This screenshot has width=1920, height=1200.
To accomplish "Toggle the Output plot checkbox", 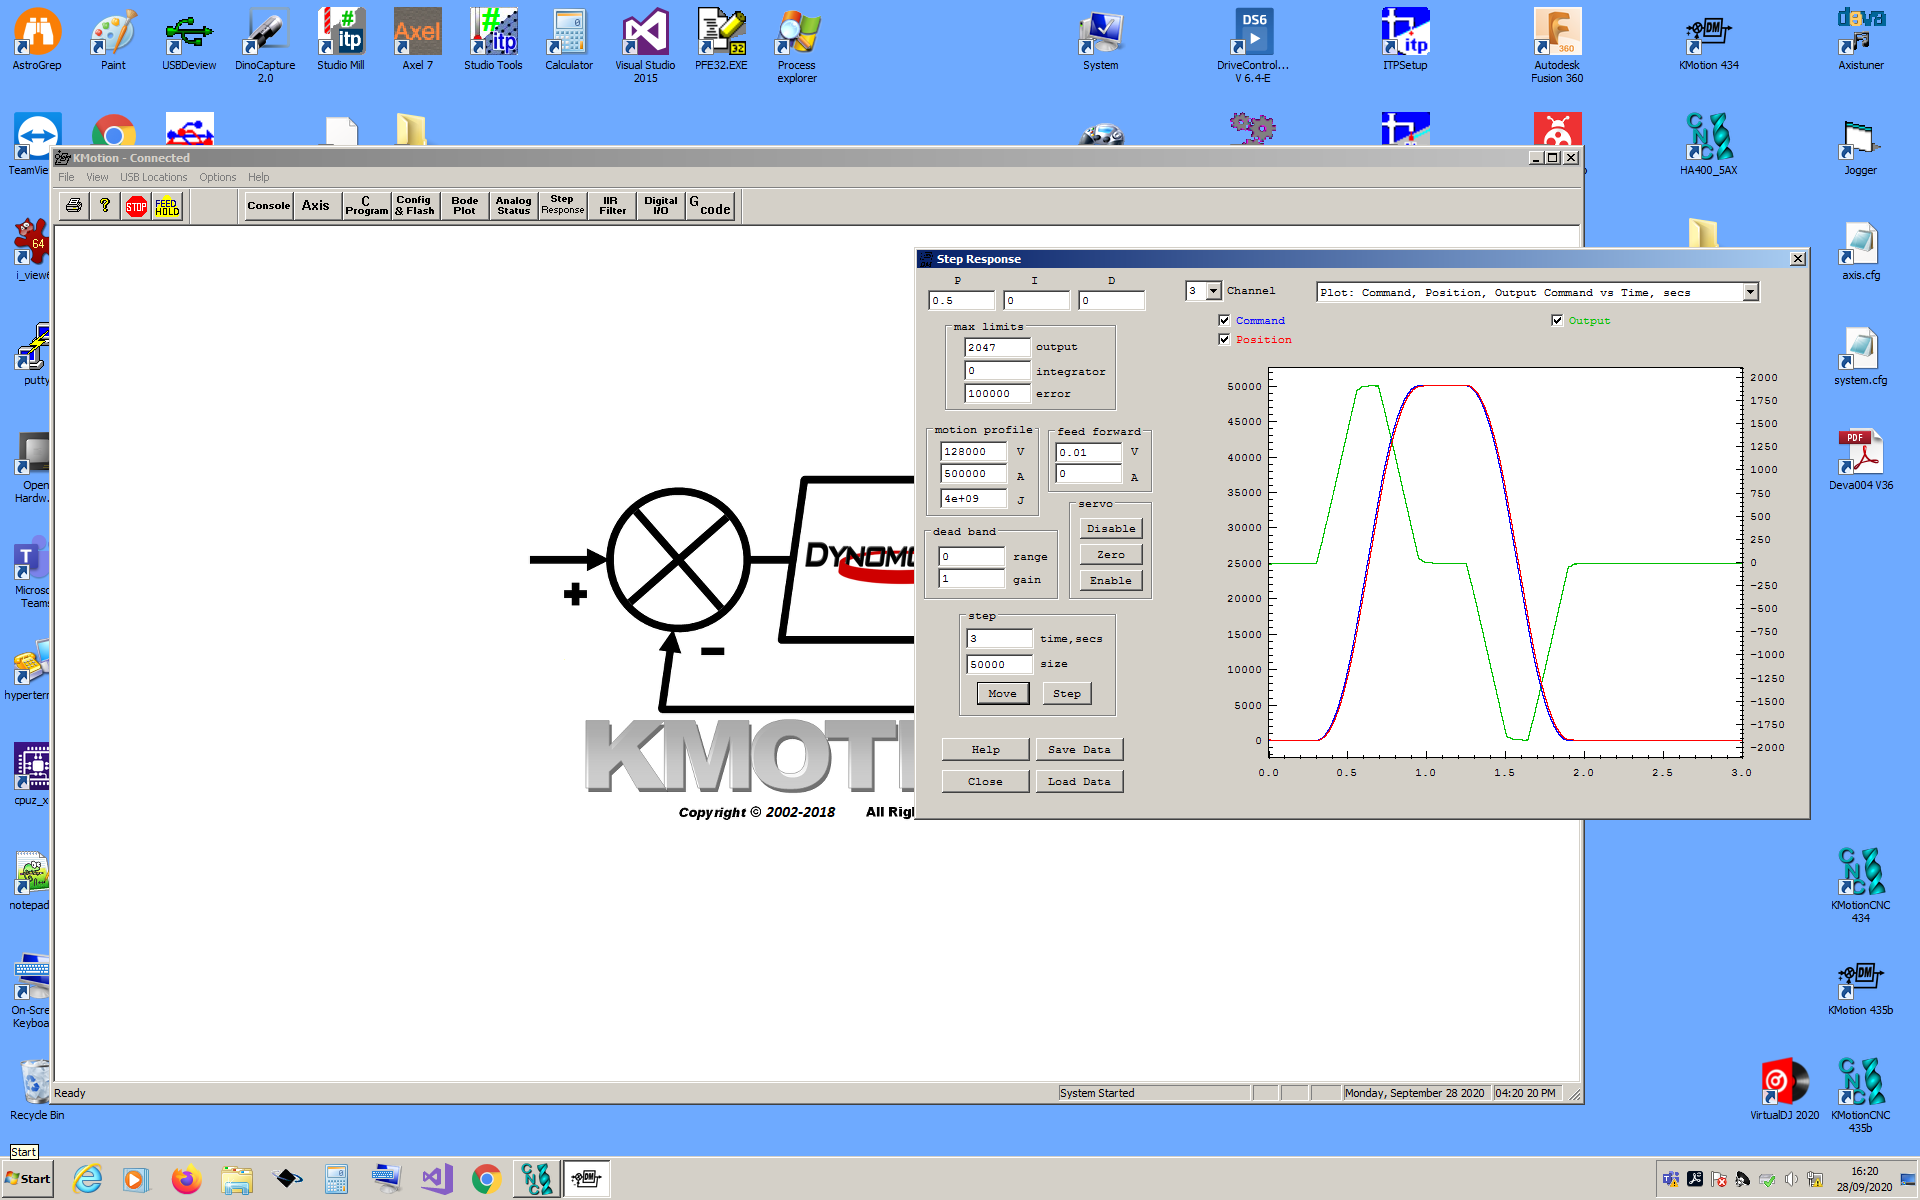I will tap(1557, 320).
